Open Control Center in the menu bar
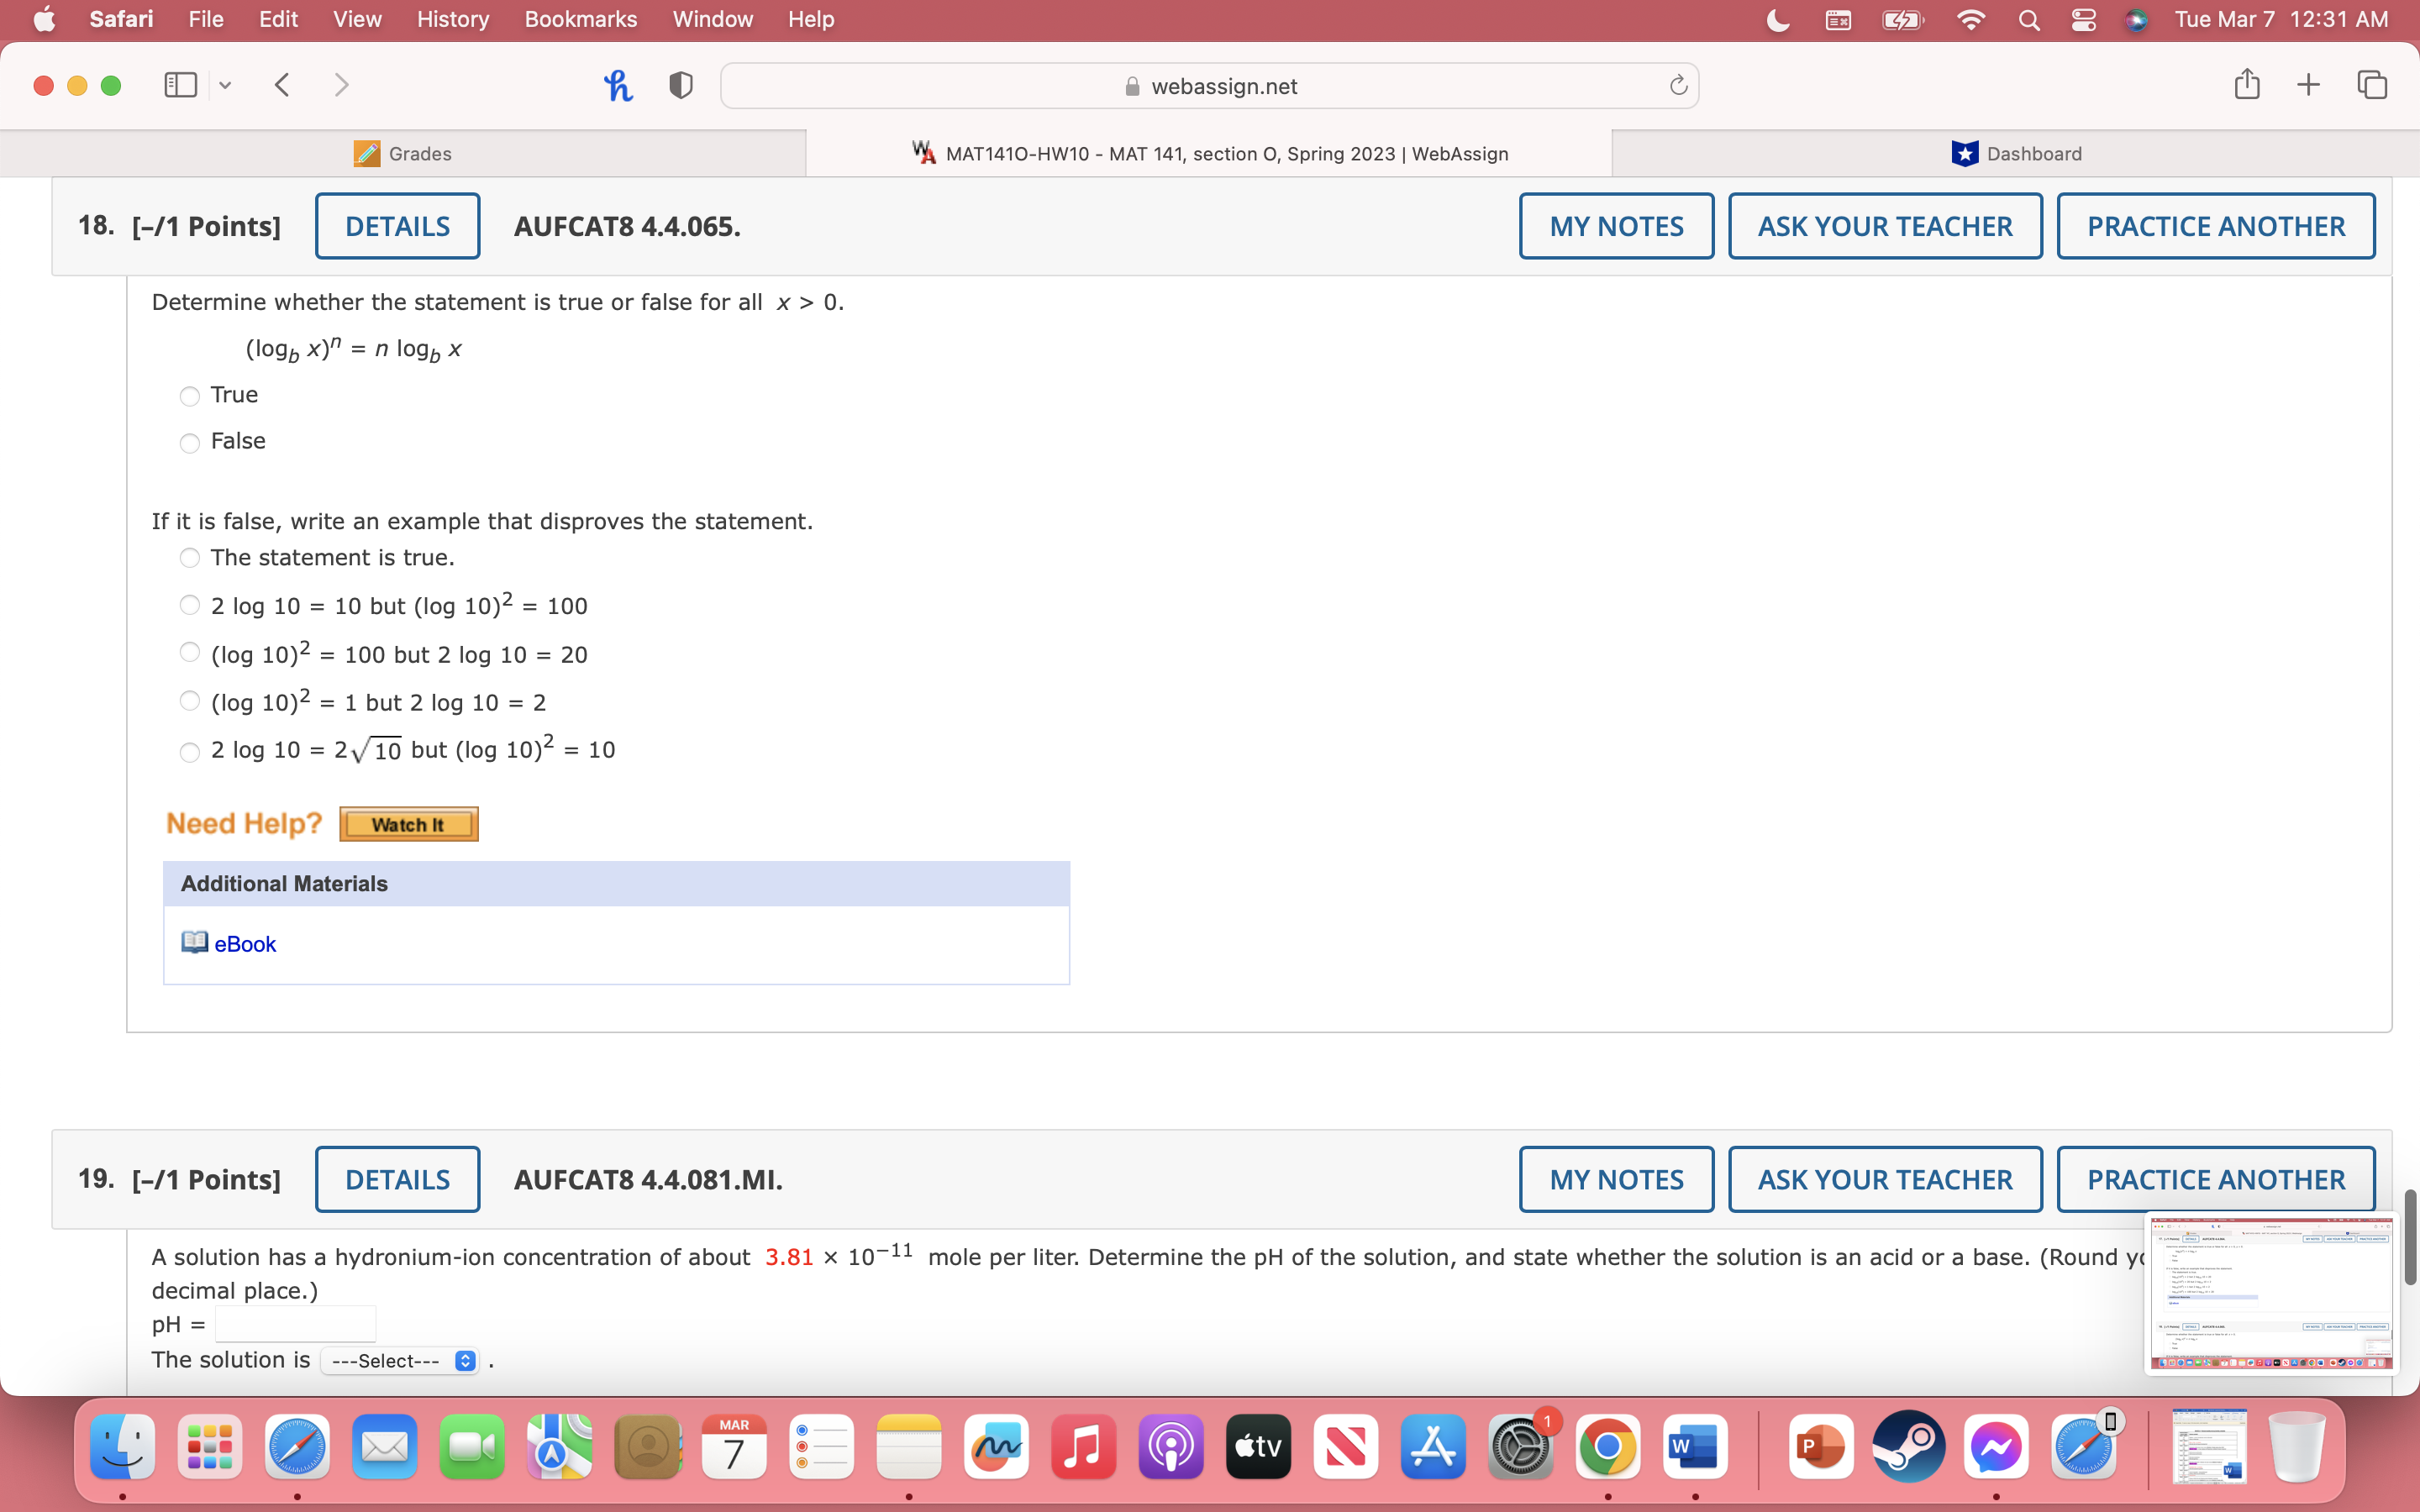The width and height of the screenshot is (2420, 1512). coord(2083,20)
